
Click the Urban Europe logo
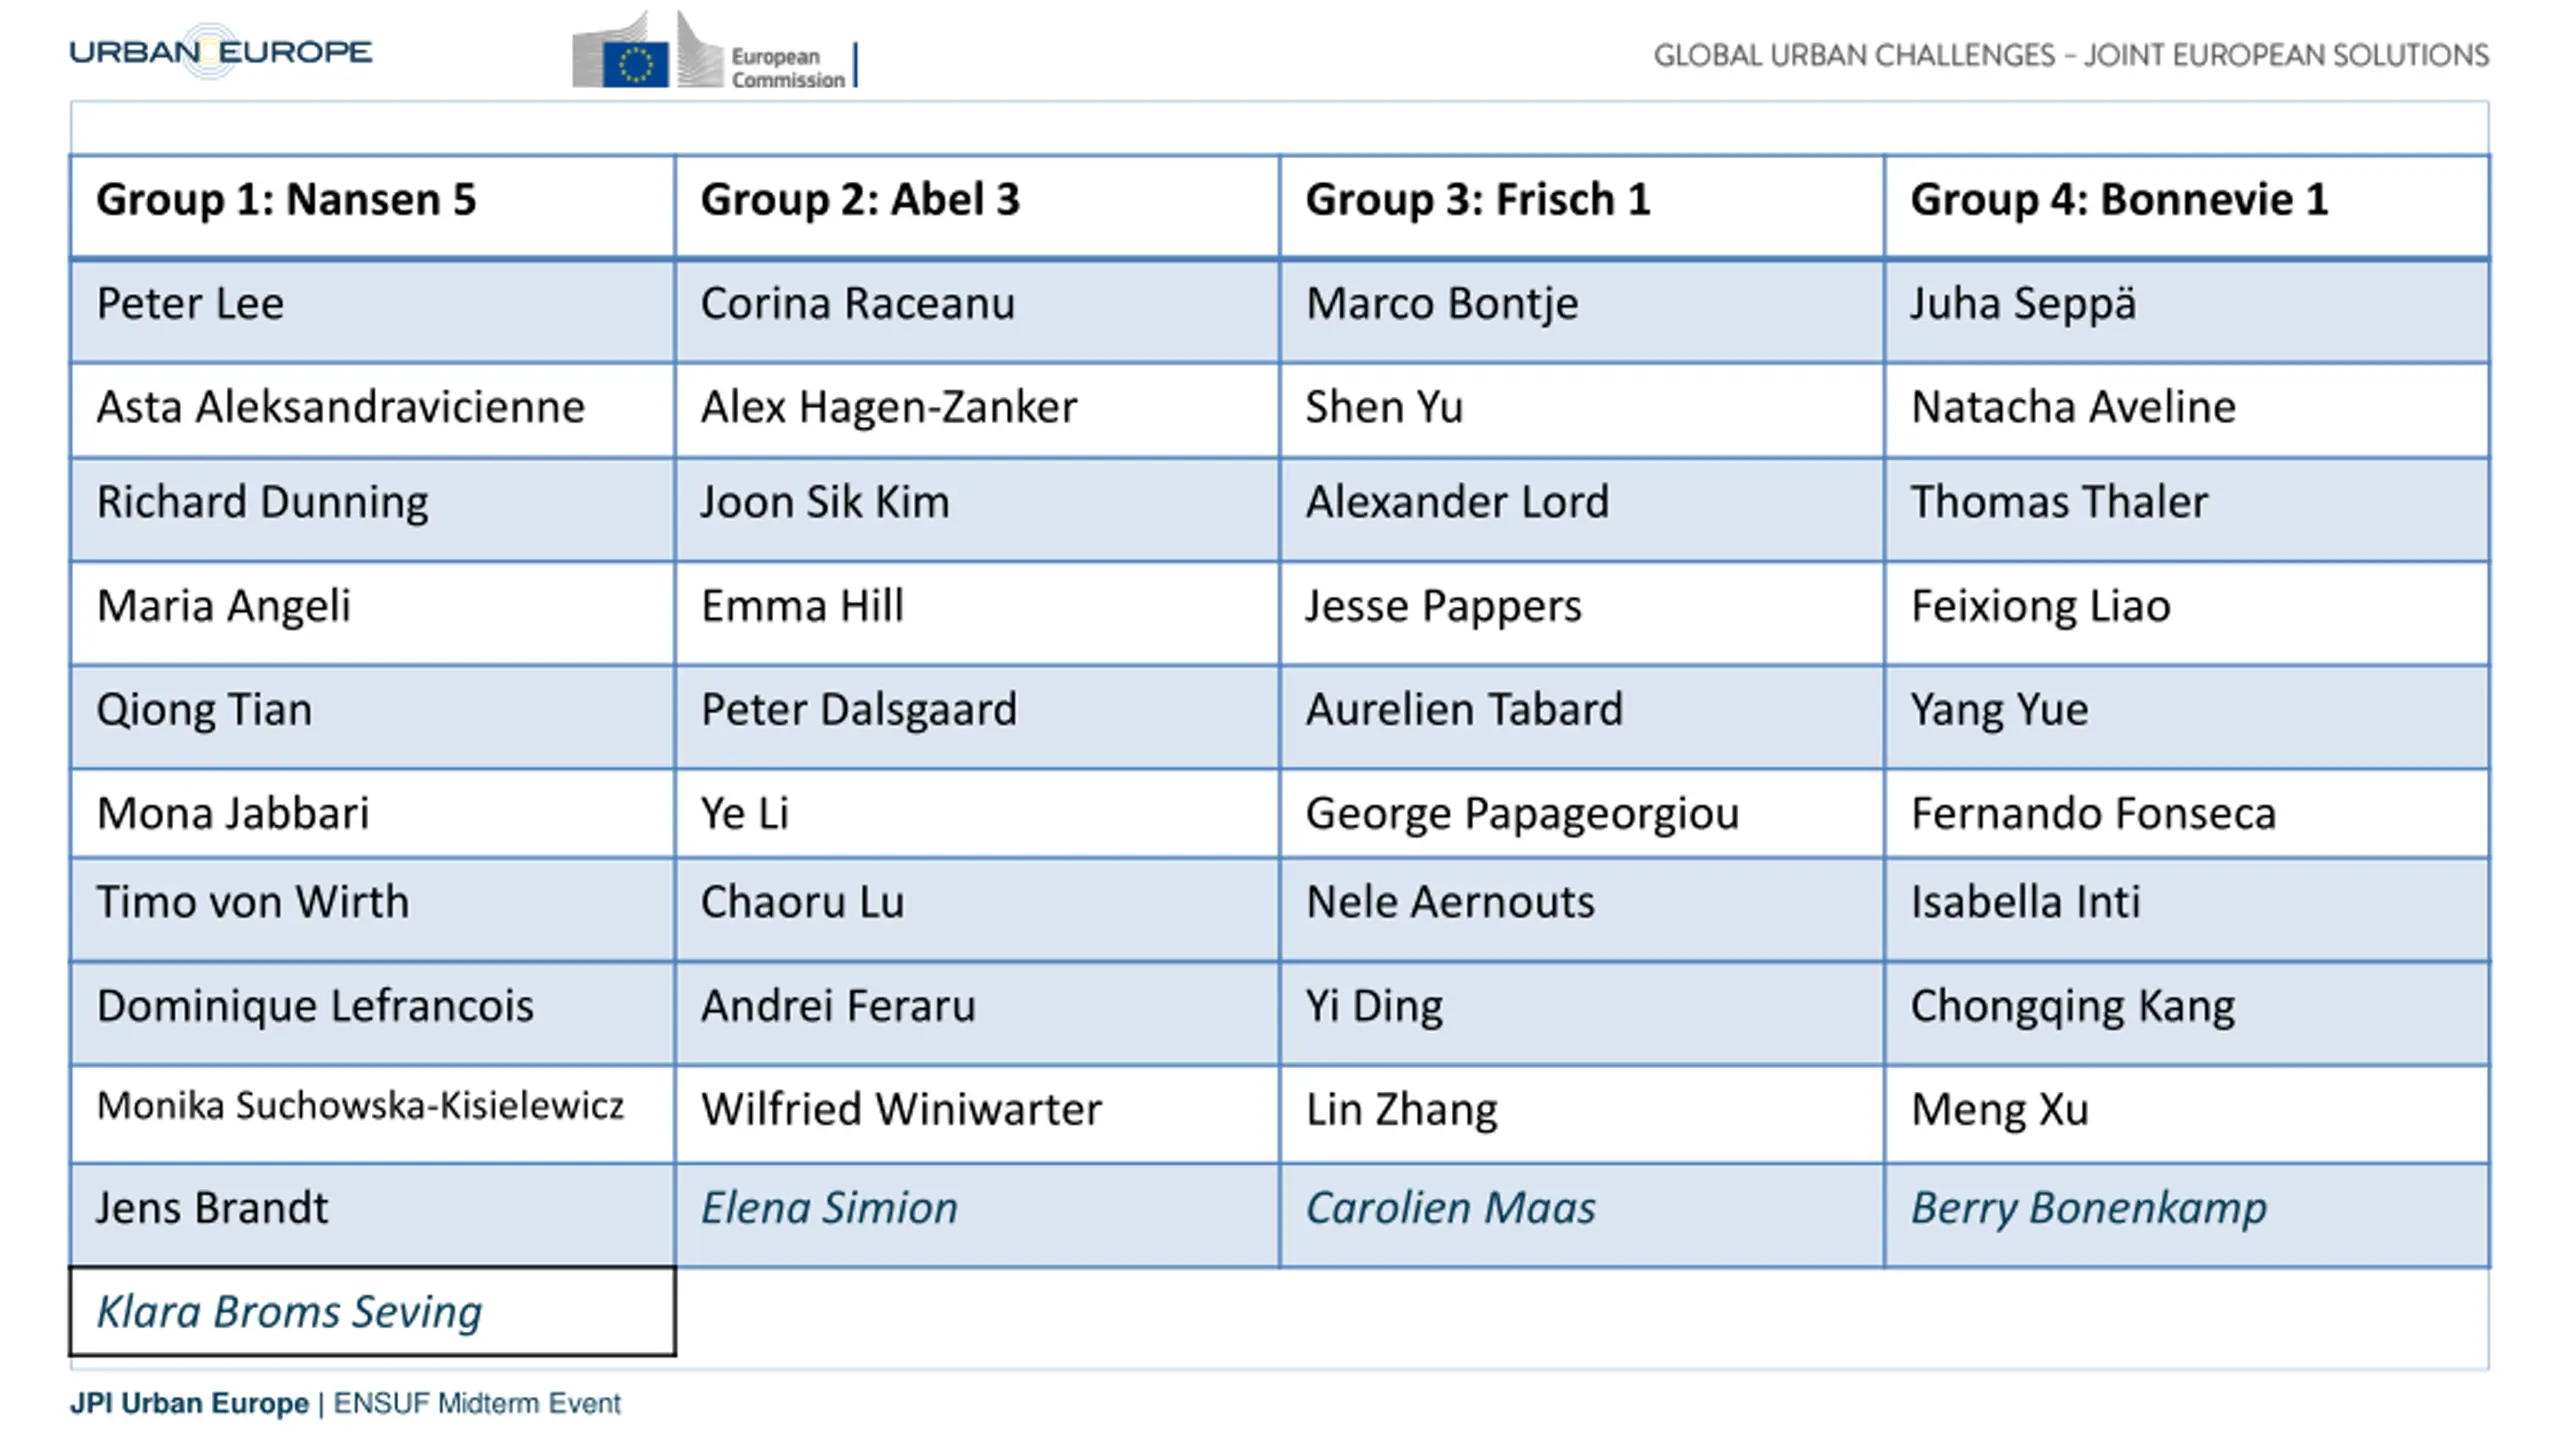221,51
